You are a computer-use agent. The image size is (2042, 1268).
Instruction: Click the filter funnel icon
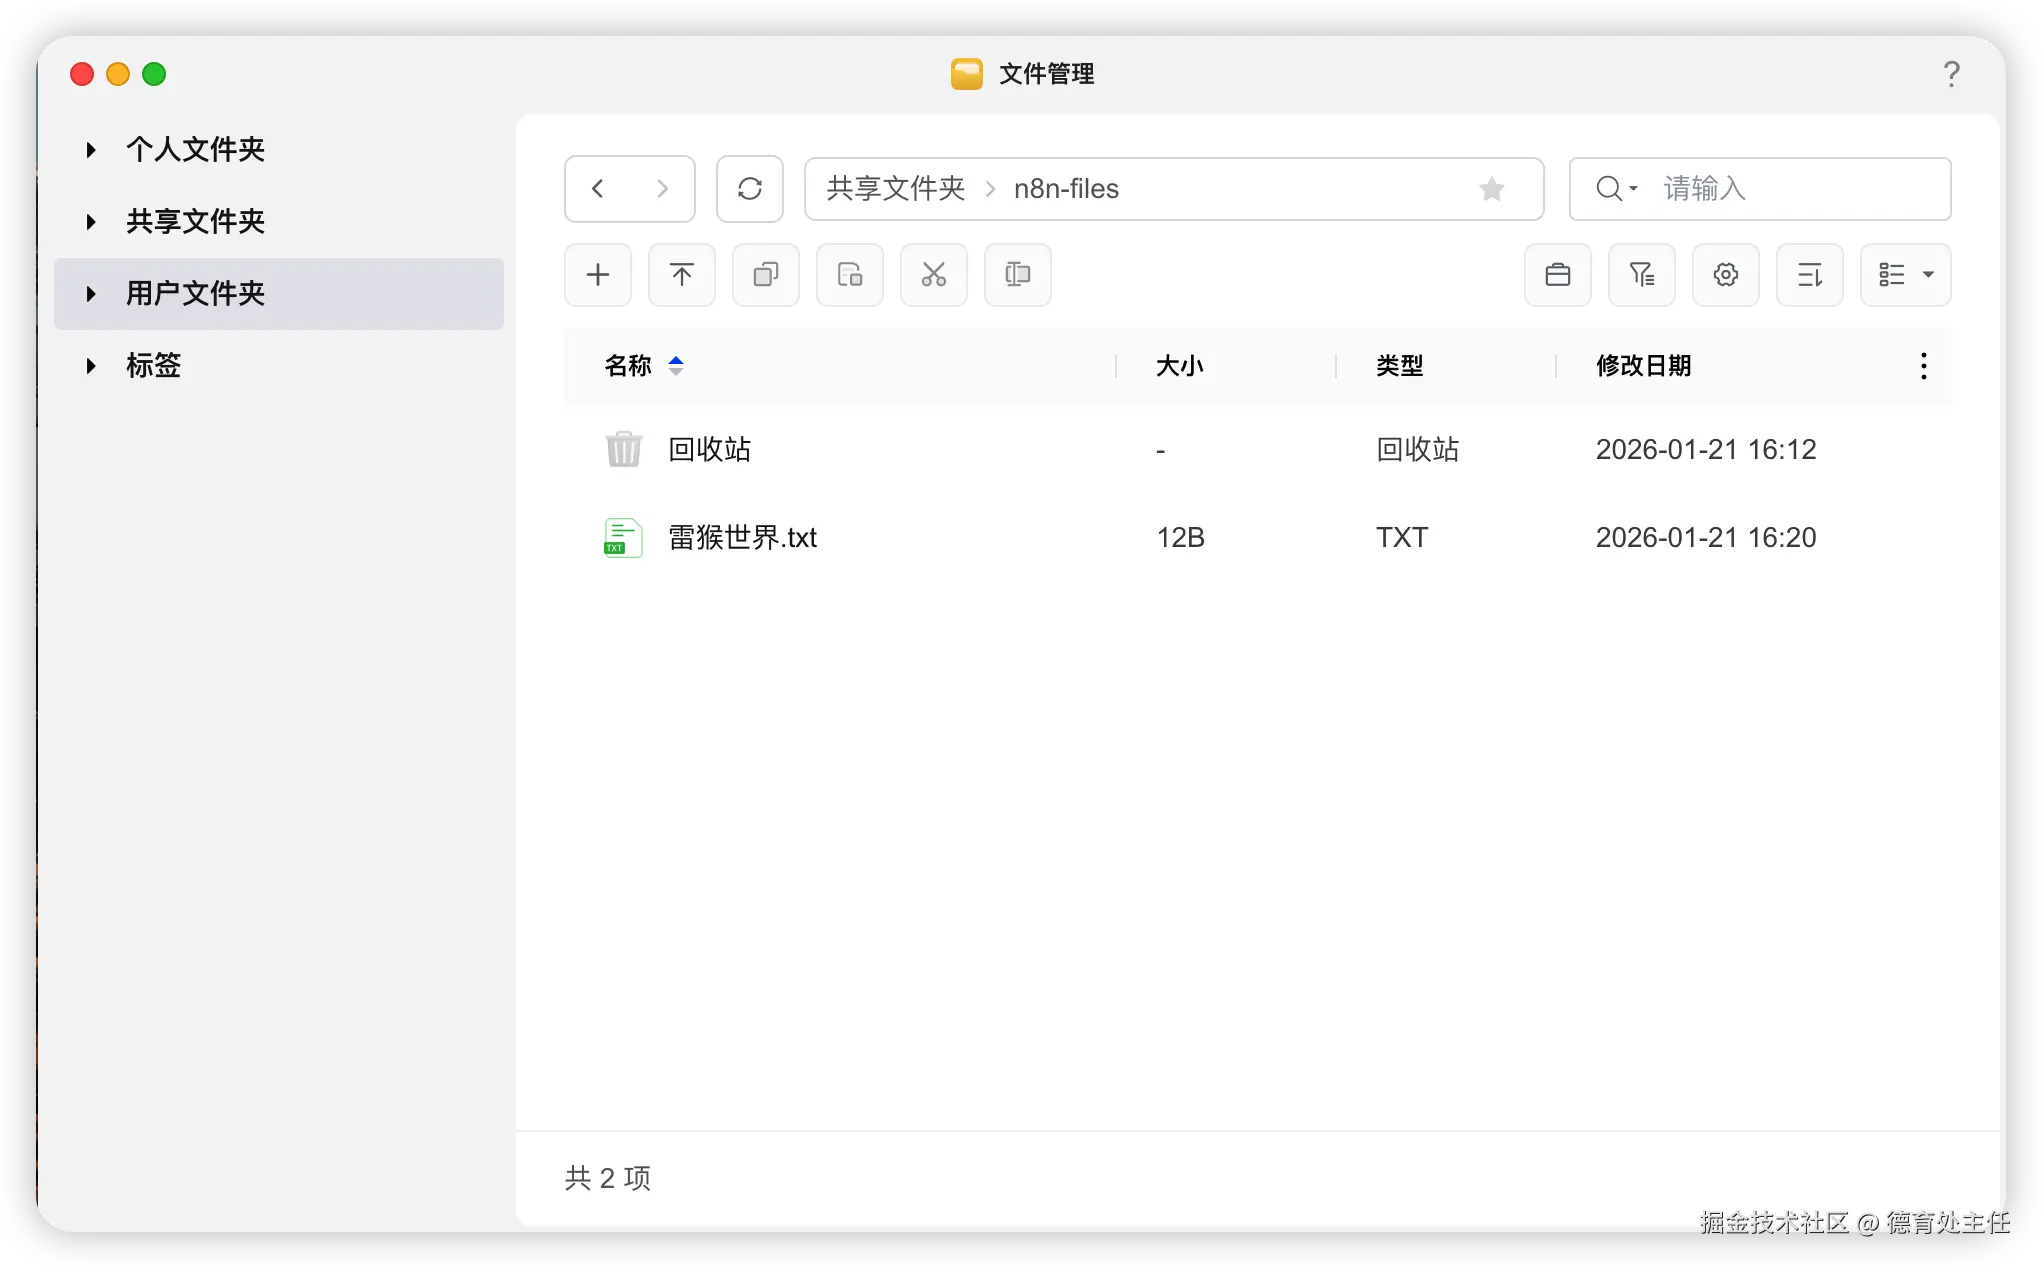1641,275
